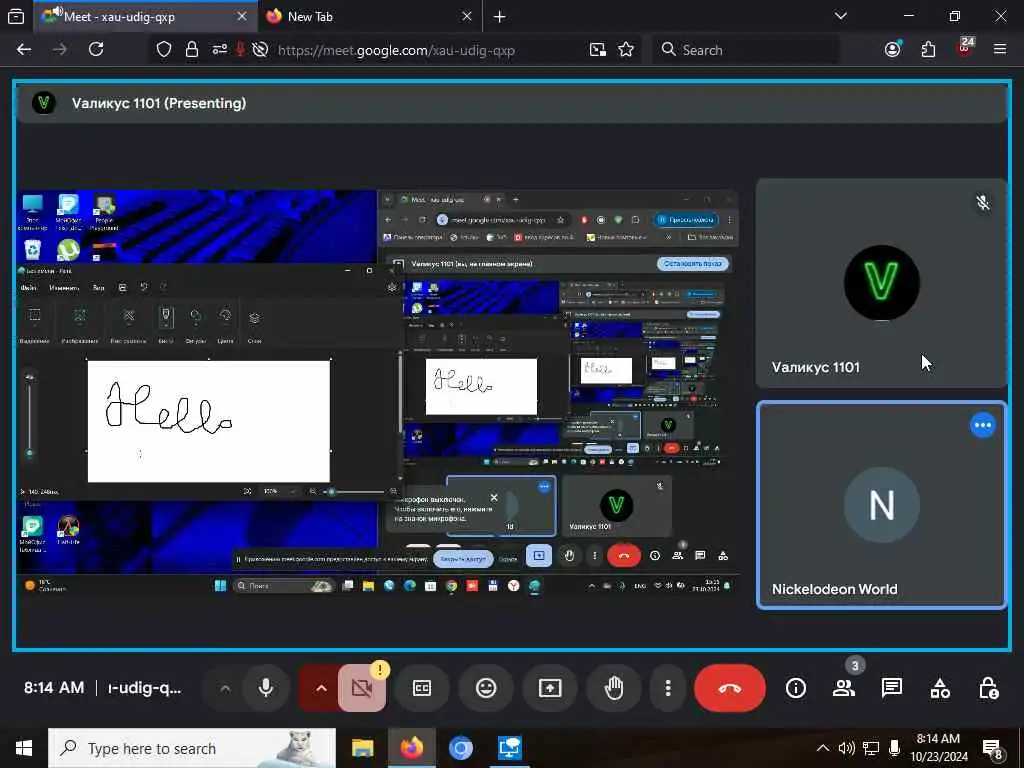Select the Nickelodeon World participant tile
Image resolution: width=1024 pixels, height=768 pixels.
881,505
